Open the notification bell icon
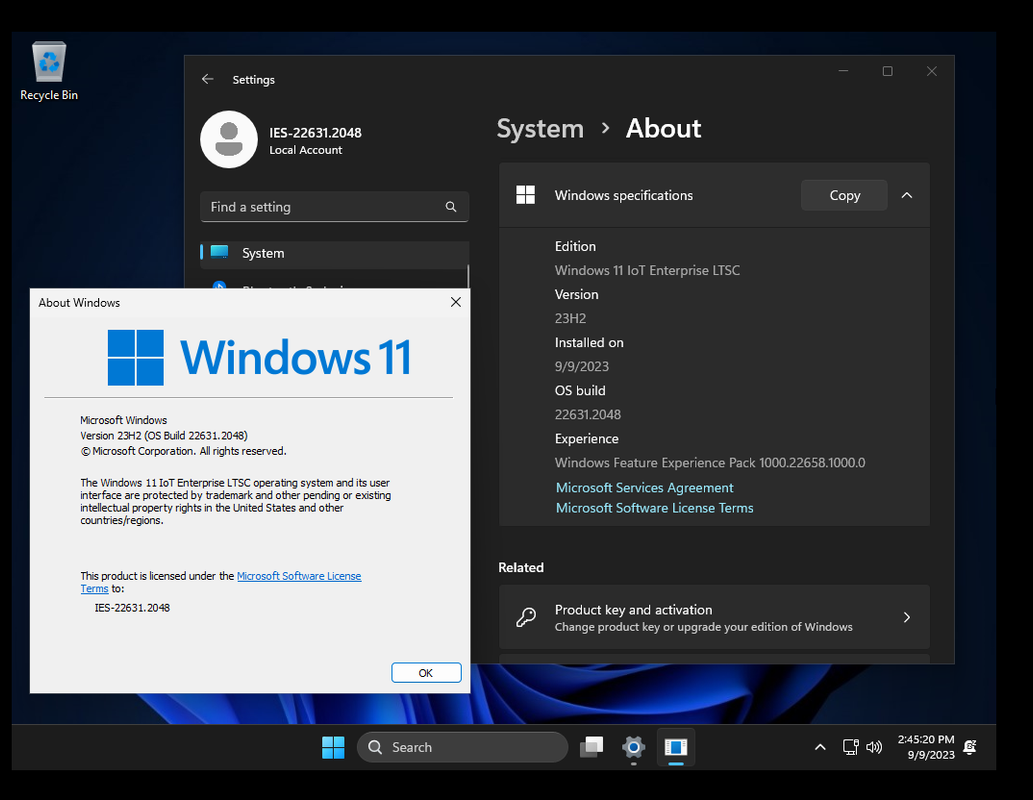The width and height of the screenshot is (1033, 800). point(970,747)
